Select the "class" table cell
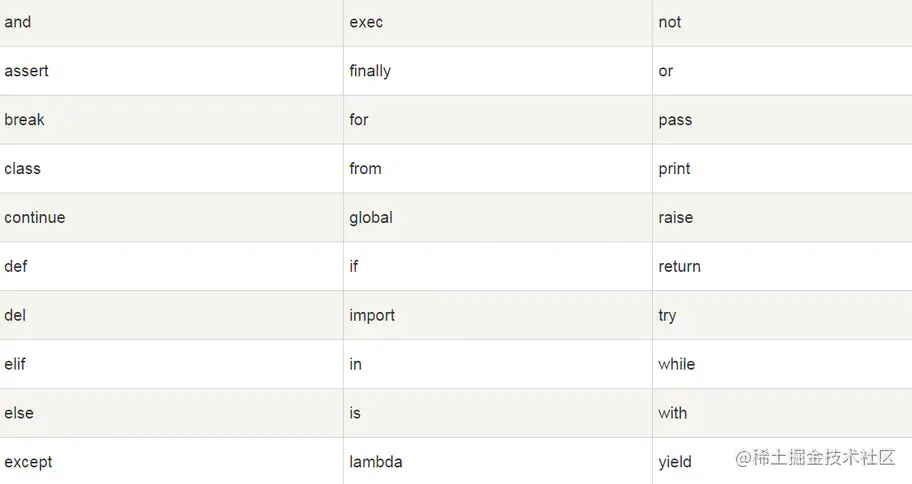Viewport: 912px width, 484px height. coord(22,169)
